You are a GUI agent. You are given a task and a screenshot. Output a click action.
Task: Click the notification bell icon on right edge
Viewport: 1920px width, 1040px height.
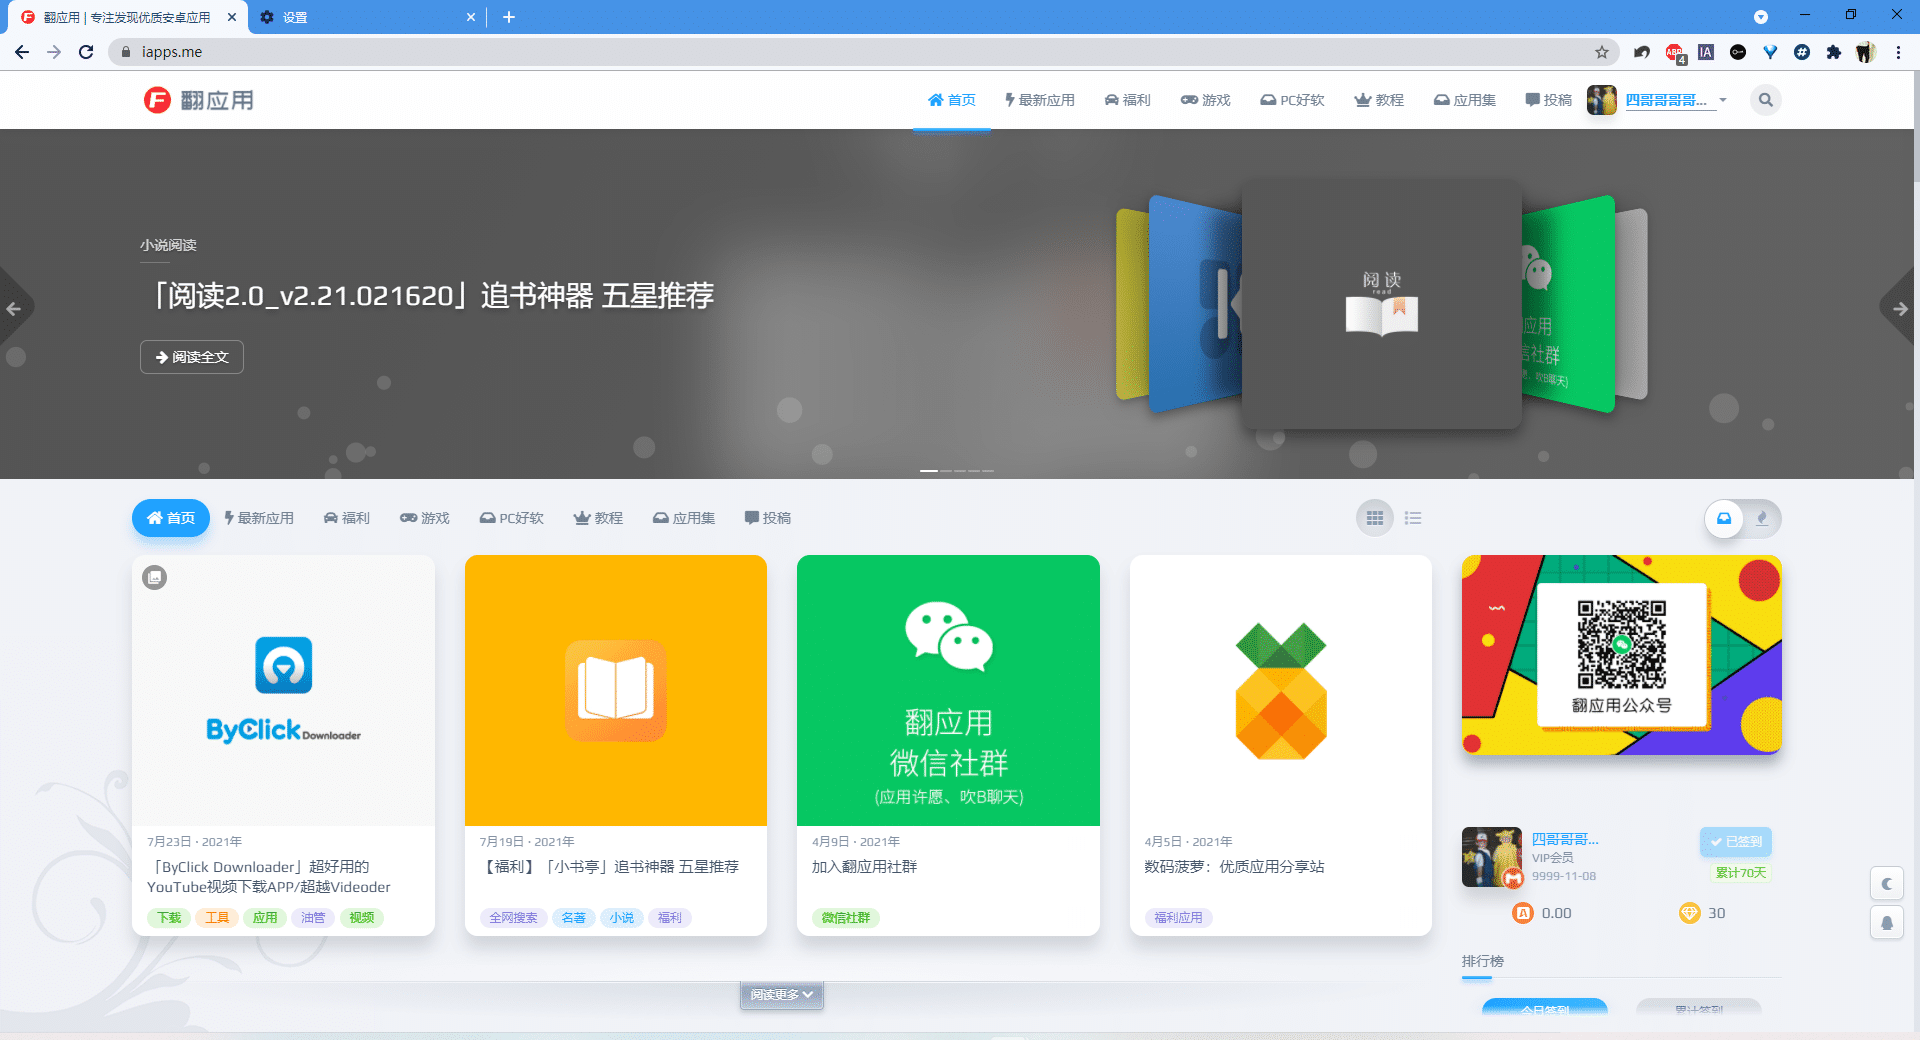coord(1886,923)
